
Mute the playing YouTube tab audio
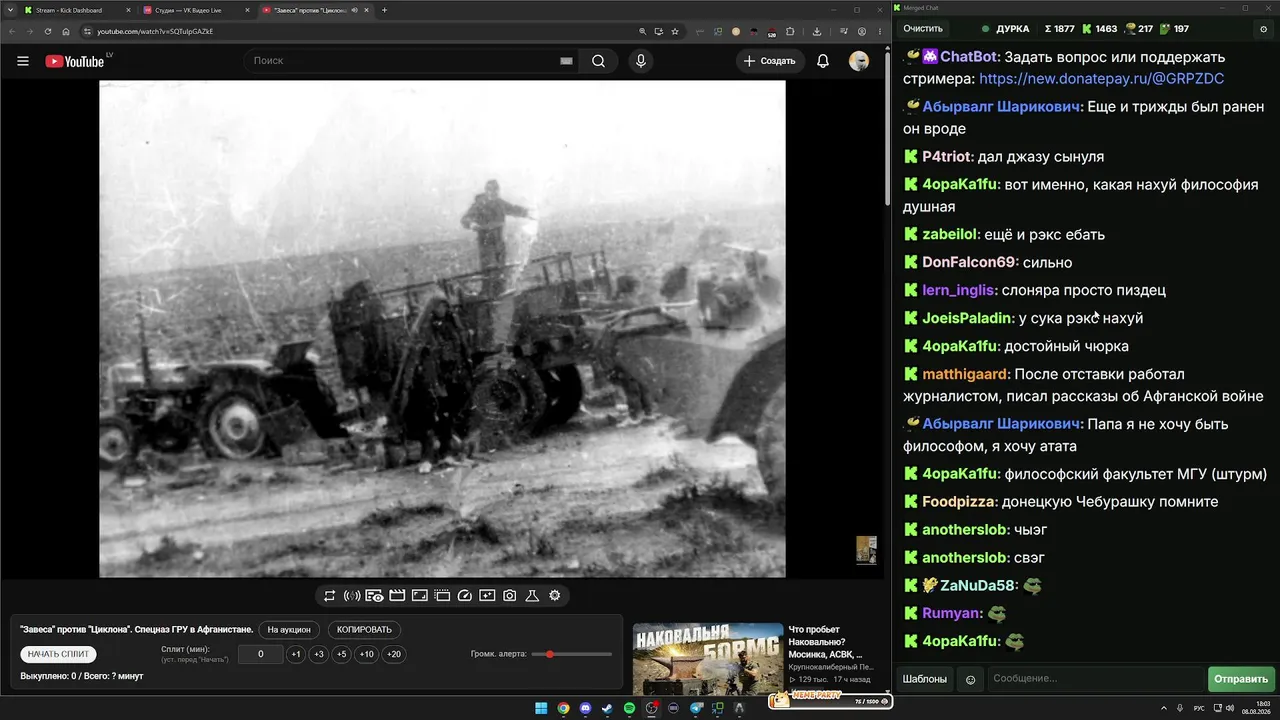pyautogui.click(x=355, y=10)
